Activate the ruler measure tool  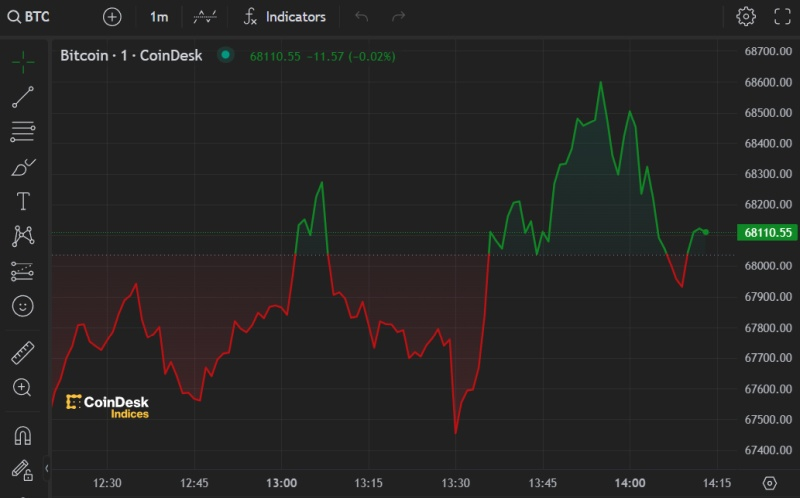point(22,352)
